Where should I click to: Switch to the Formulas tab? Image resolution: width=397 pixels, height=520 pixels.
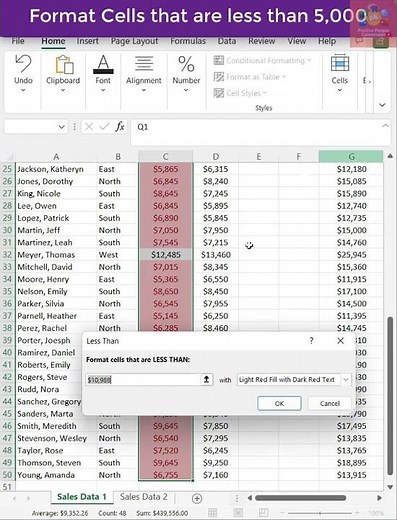tap(188, 41)
